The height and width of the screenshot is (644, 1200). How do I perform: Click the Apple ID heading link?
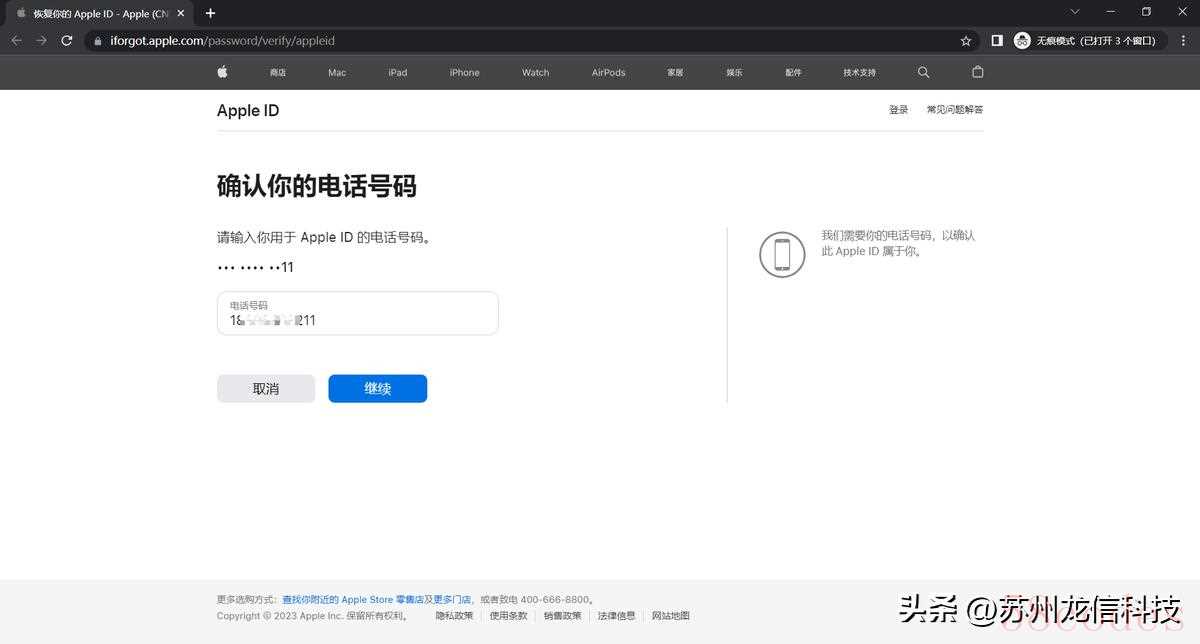pyautogui.click(x=248, y=111)
